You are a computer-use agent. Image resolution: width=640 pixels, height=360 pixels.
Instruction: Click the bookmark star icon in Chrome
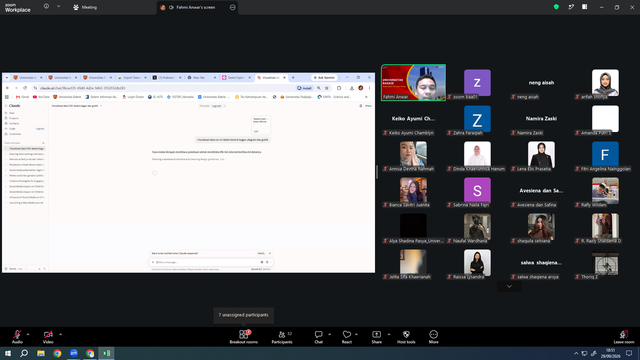coord(327,88)
